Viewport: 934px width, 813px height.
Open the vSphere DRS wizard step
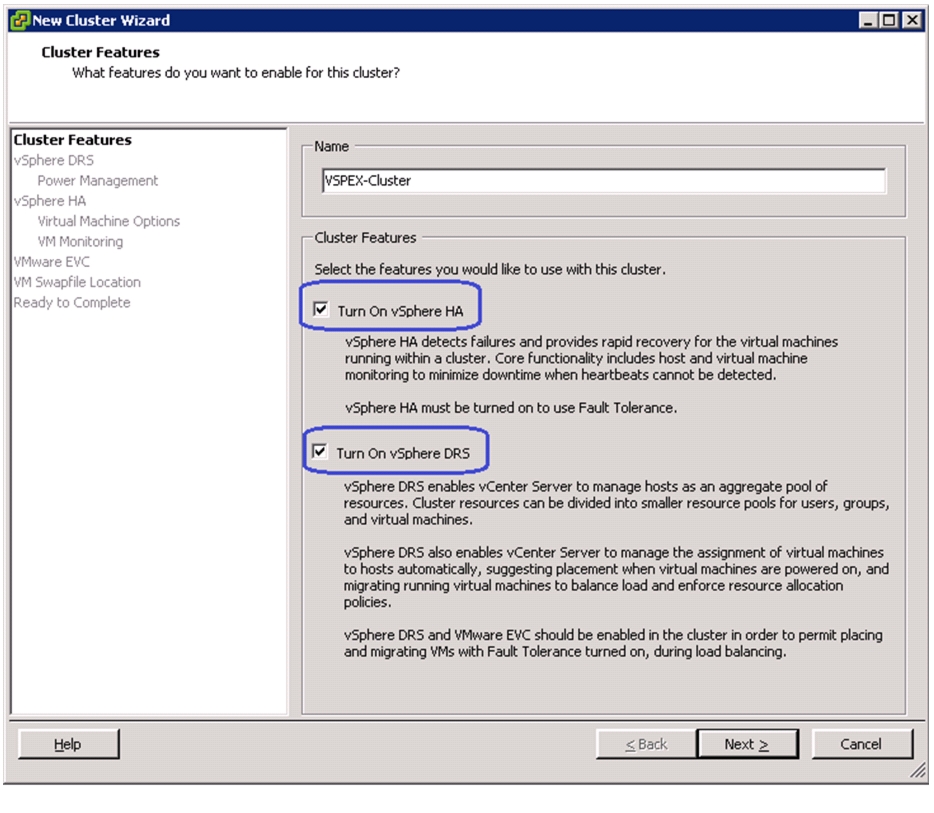pos(54,160)
